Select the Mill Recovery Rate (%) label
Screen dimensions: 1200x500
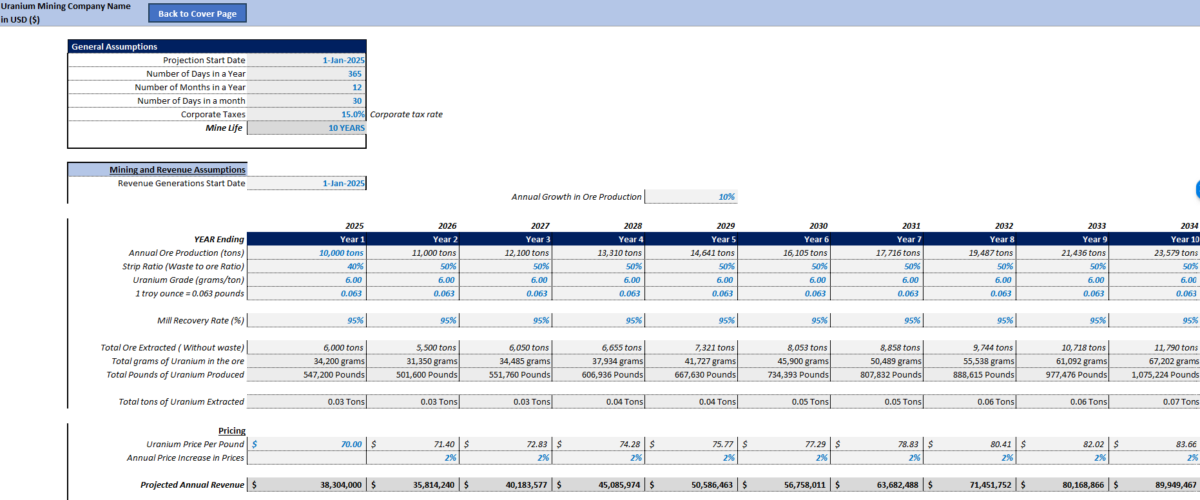point(201,321)
